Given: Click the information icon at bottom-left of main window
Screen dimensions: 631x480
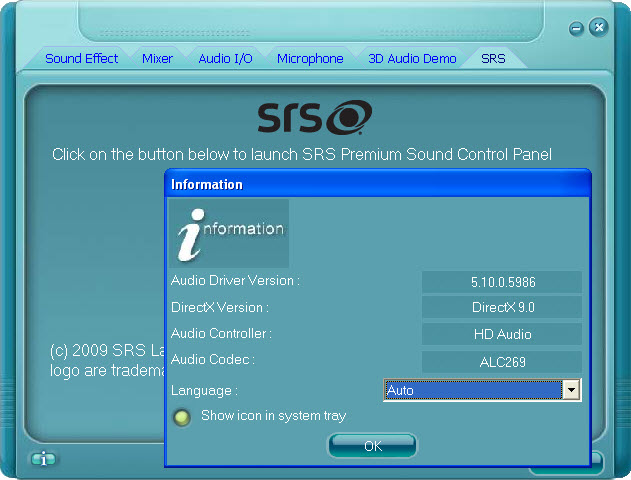Looking at the screenshot, I should (43, 459).
